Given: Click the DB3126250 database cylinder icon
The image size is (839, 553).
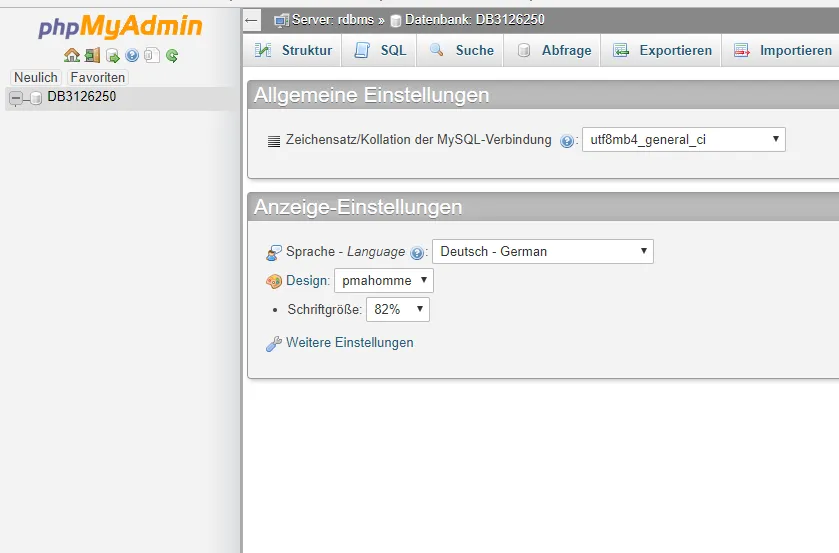Looking at the screenshot, I should [x=36, y=98].
